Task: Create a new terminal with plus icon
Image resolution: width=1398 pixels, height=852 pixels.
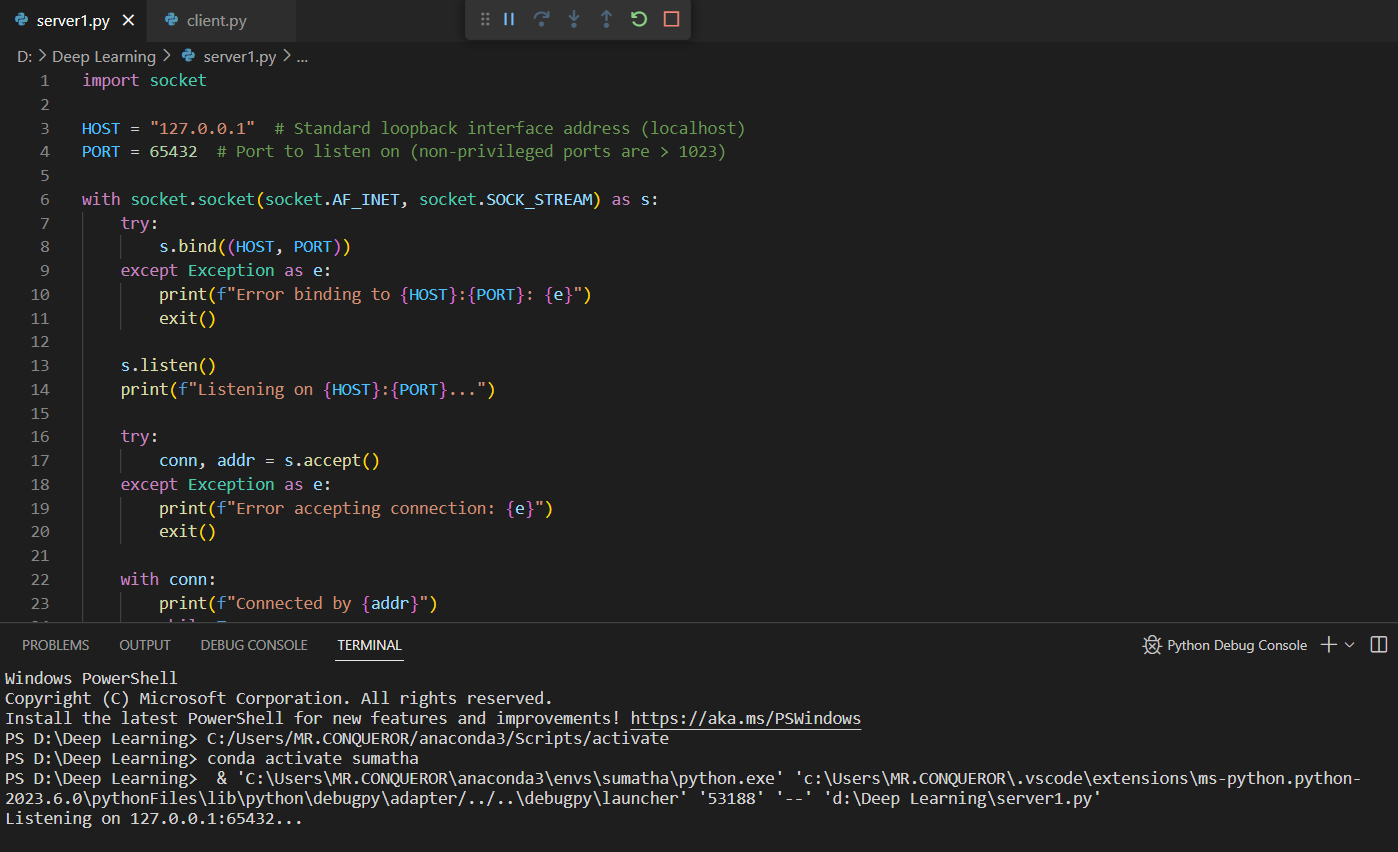Action: point(1329,645)
